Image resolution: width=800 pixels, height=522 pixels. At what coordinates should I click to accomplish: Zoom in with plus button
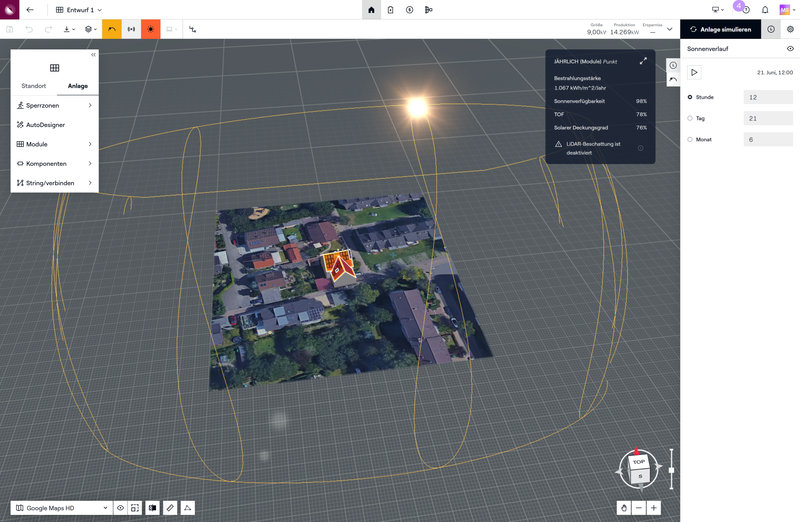click(654, 508)
